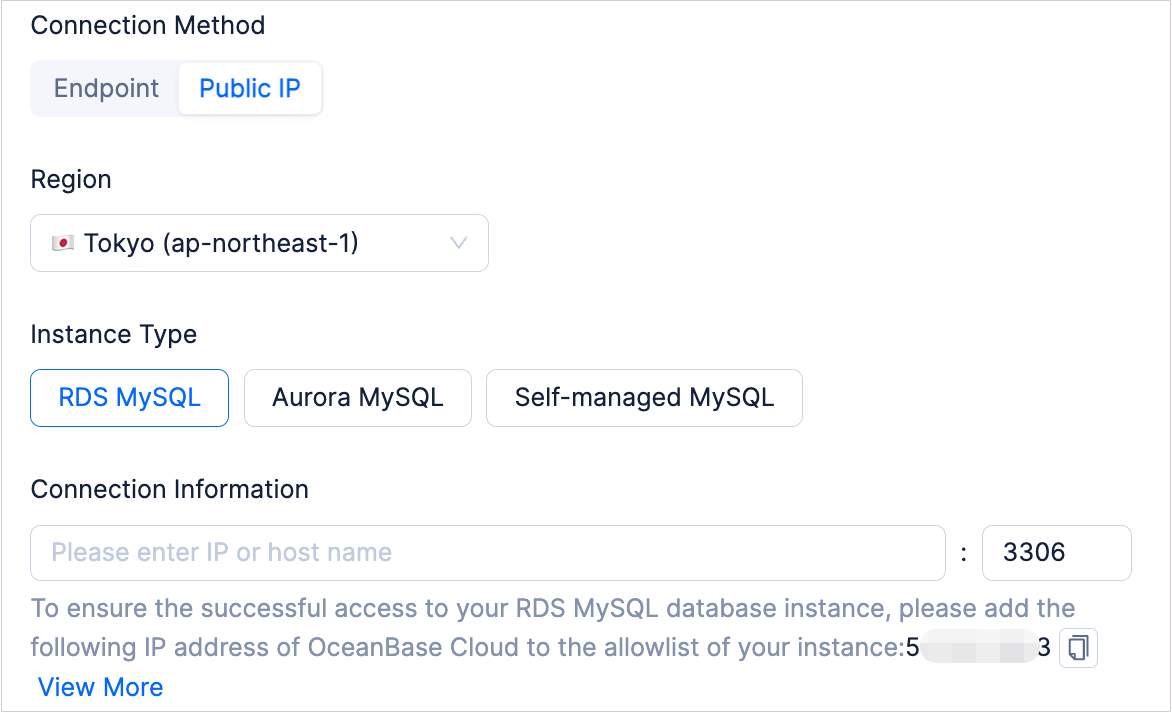Image resolution: width=1172 pixels, height=712 pixels.
Task: Open the View More link
Action: click(100, 688)
